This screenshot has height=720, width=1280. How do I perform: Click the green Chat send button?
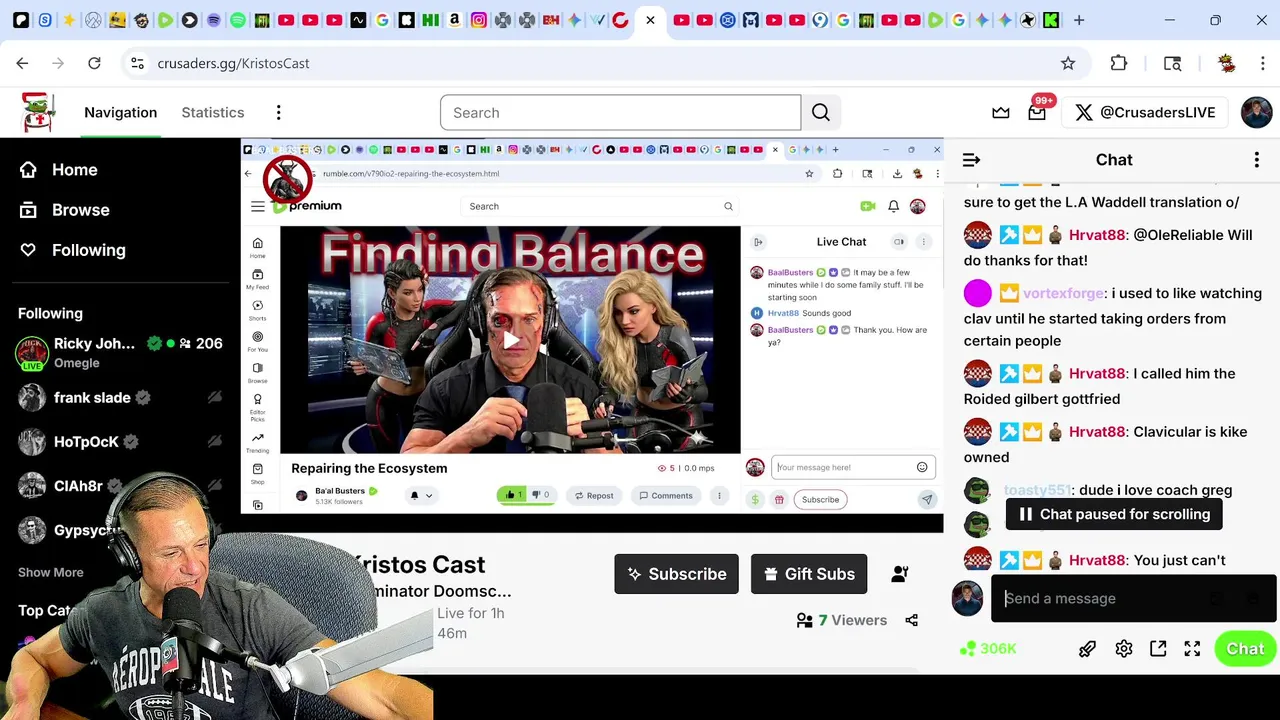coord(1245,649)
